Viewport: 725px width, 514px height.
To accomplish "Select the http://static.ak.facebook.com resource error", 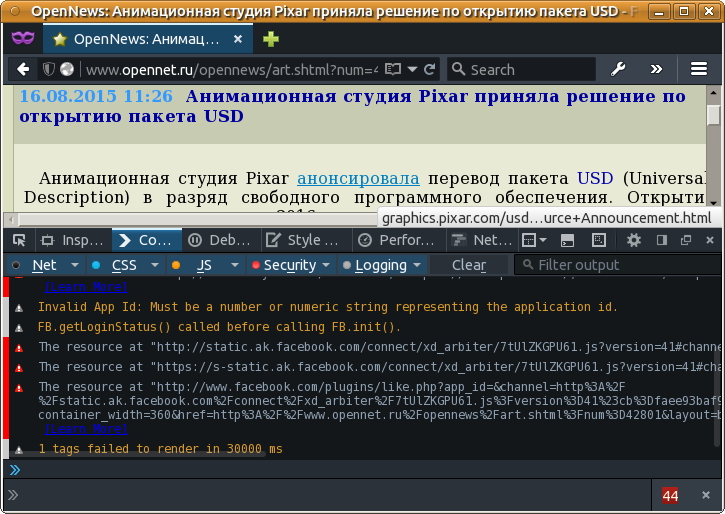I will point(379,347).
